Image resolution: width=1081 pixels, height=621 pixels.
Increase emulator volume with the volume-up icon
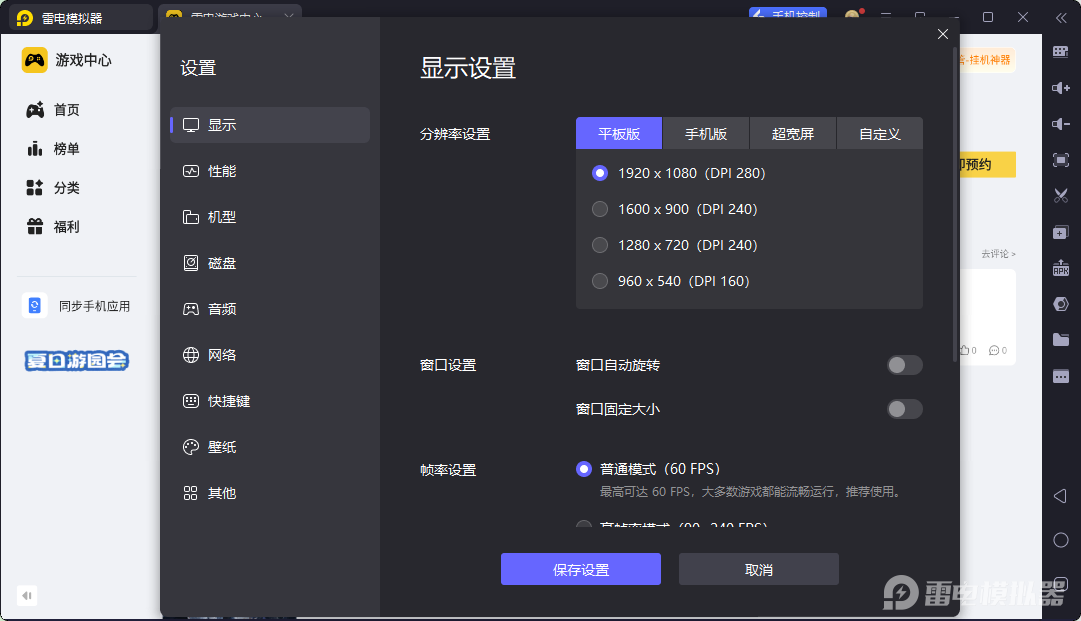click(1061, 88)
